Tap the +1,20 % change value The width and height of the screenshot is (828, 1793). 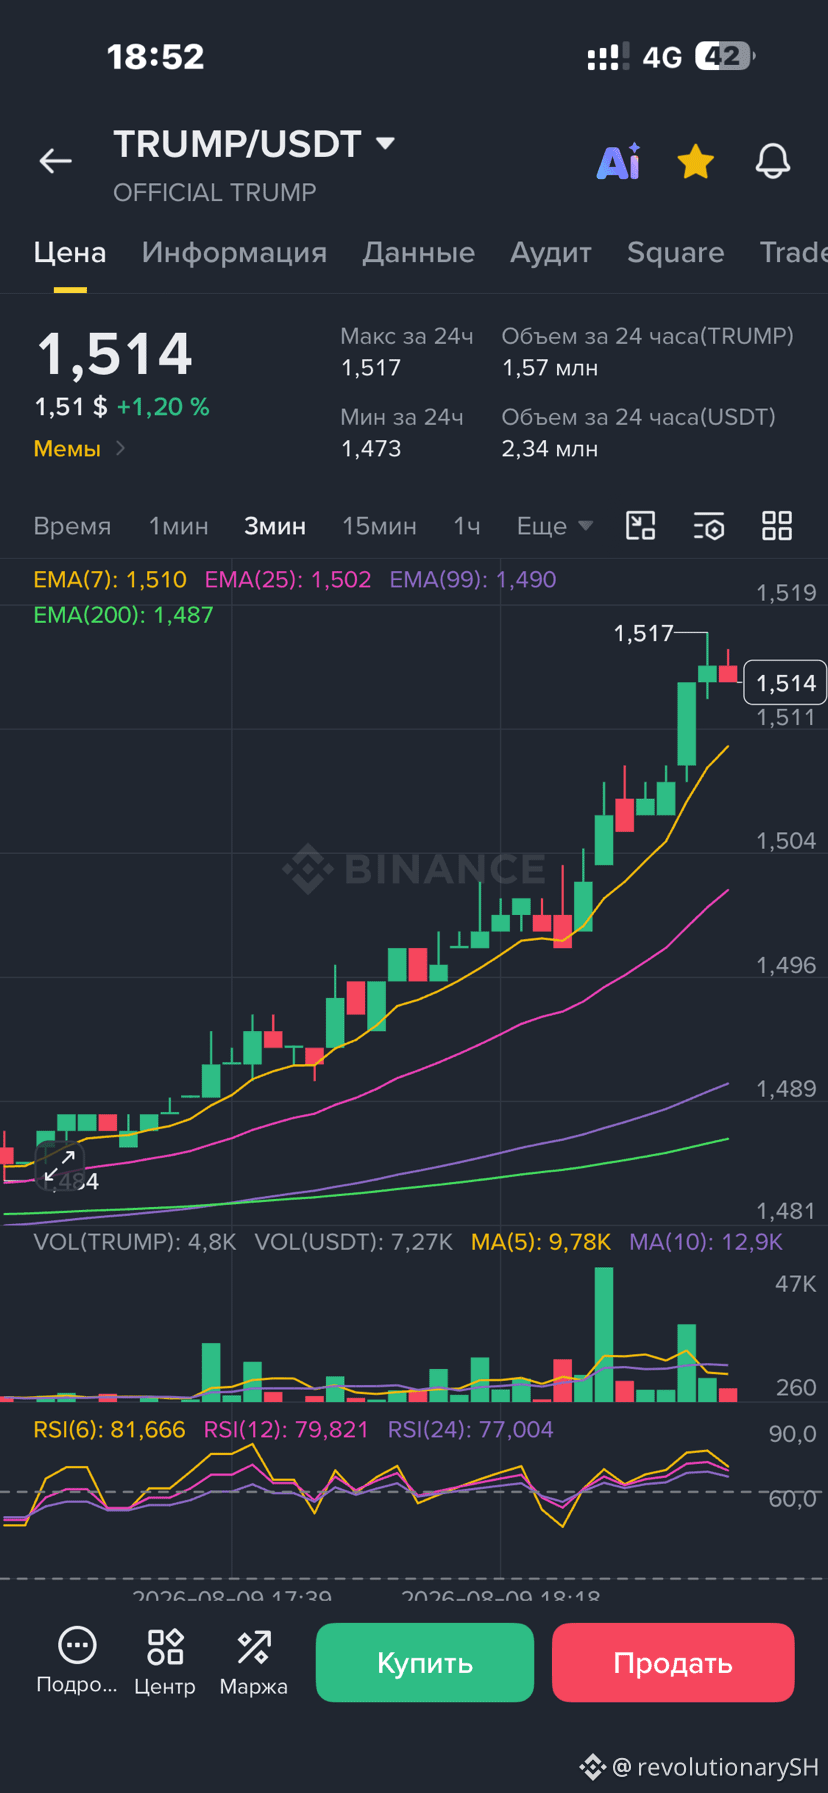pos(163,407)
